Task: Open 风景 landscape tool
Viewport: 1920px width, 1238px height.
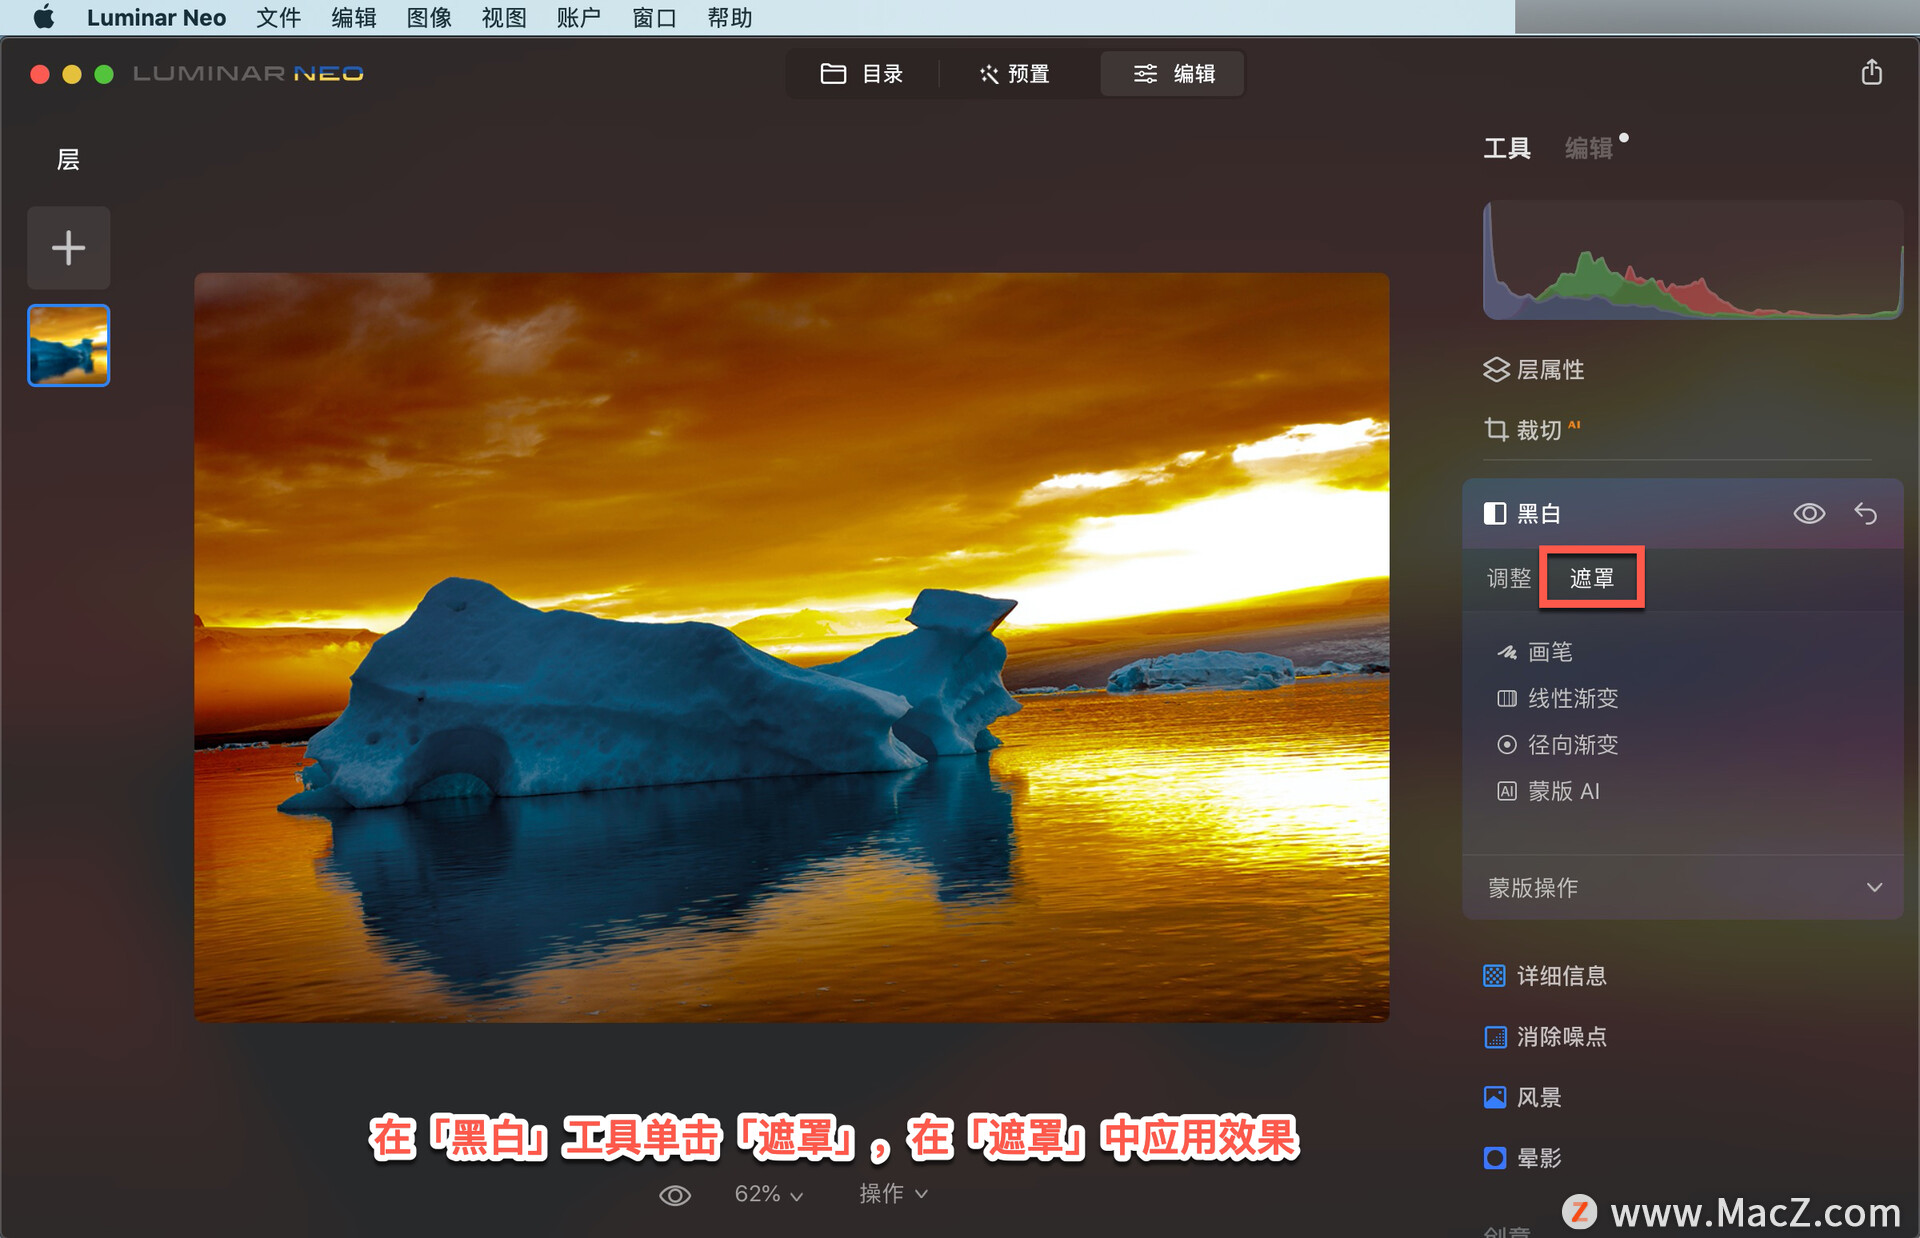Action: point(1522,1098)
